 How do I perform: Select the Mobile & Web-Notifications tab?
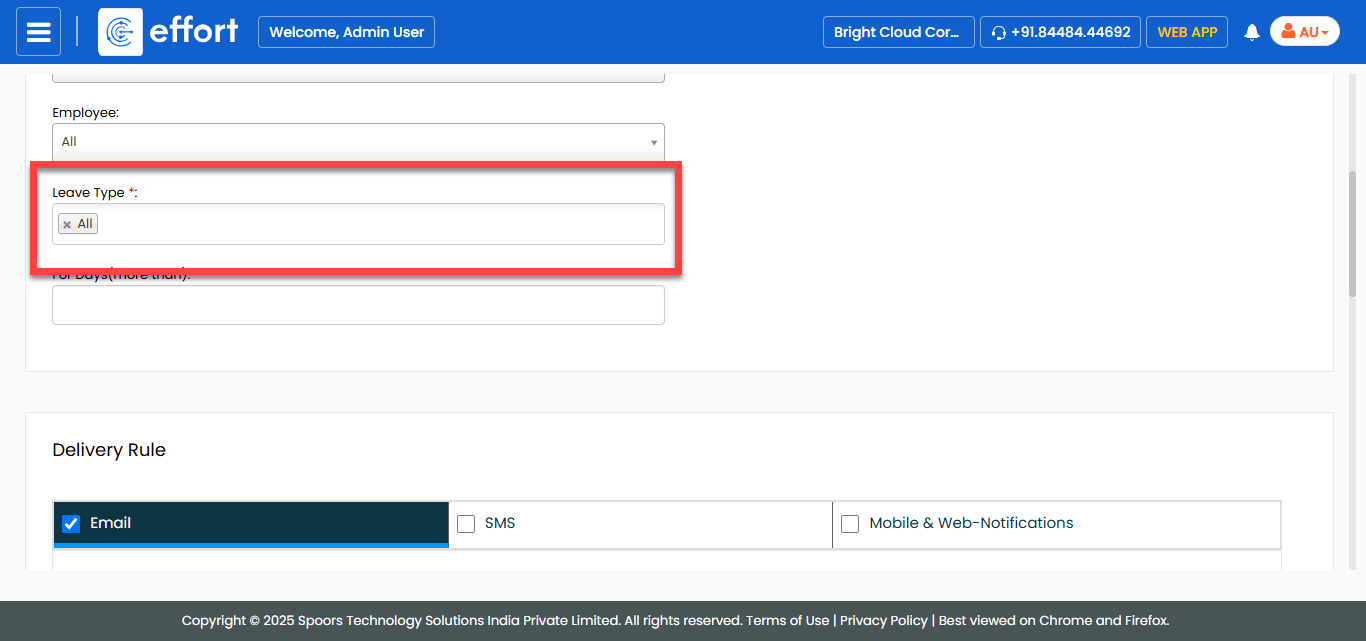pyautogui.click(x=971, y=523)
